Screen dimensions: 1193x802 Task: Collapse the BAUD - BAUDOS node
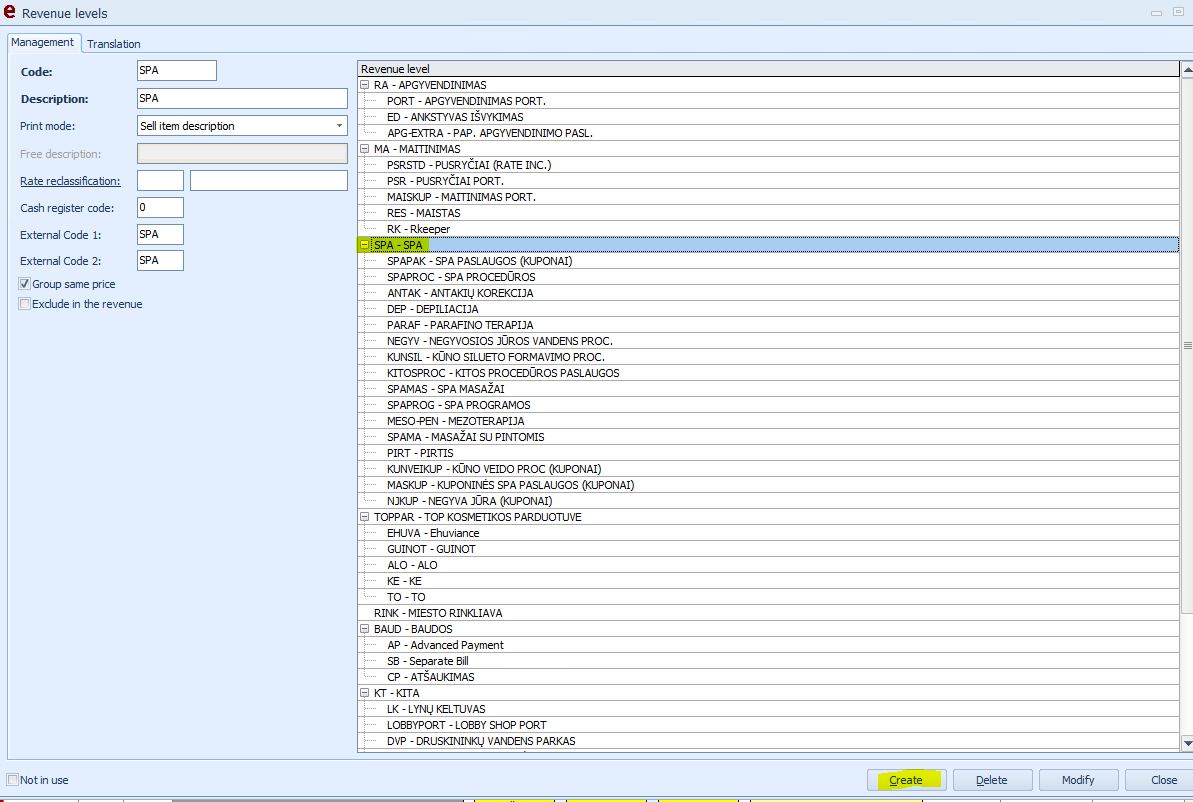pyautogui.click(x=364, y=629)
